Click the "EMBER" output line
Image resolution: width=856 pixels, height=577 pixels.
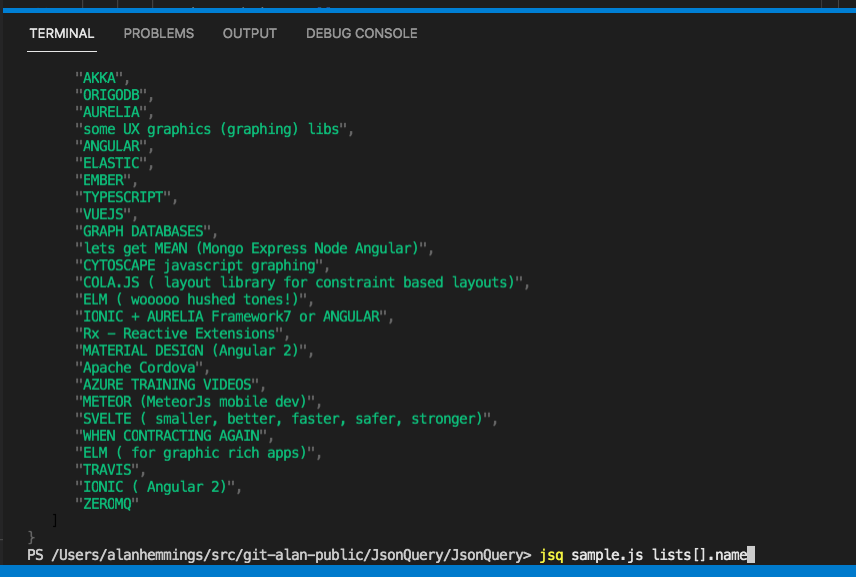tap(106, 180)
